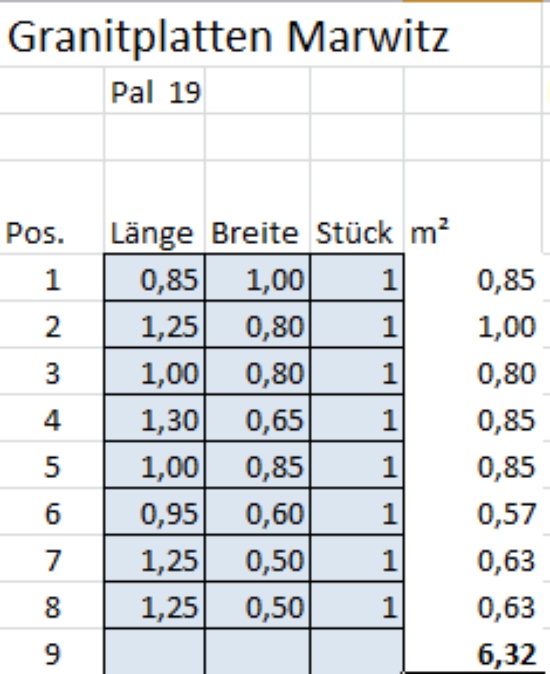Click Breite value 1,00 in position 1

point(257,277)
